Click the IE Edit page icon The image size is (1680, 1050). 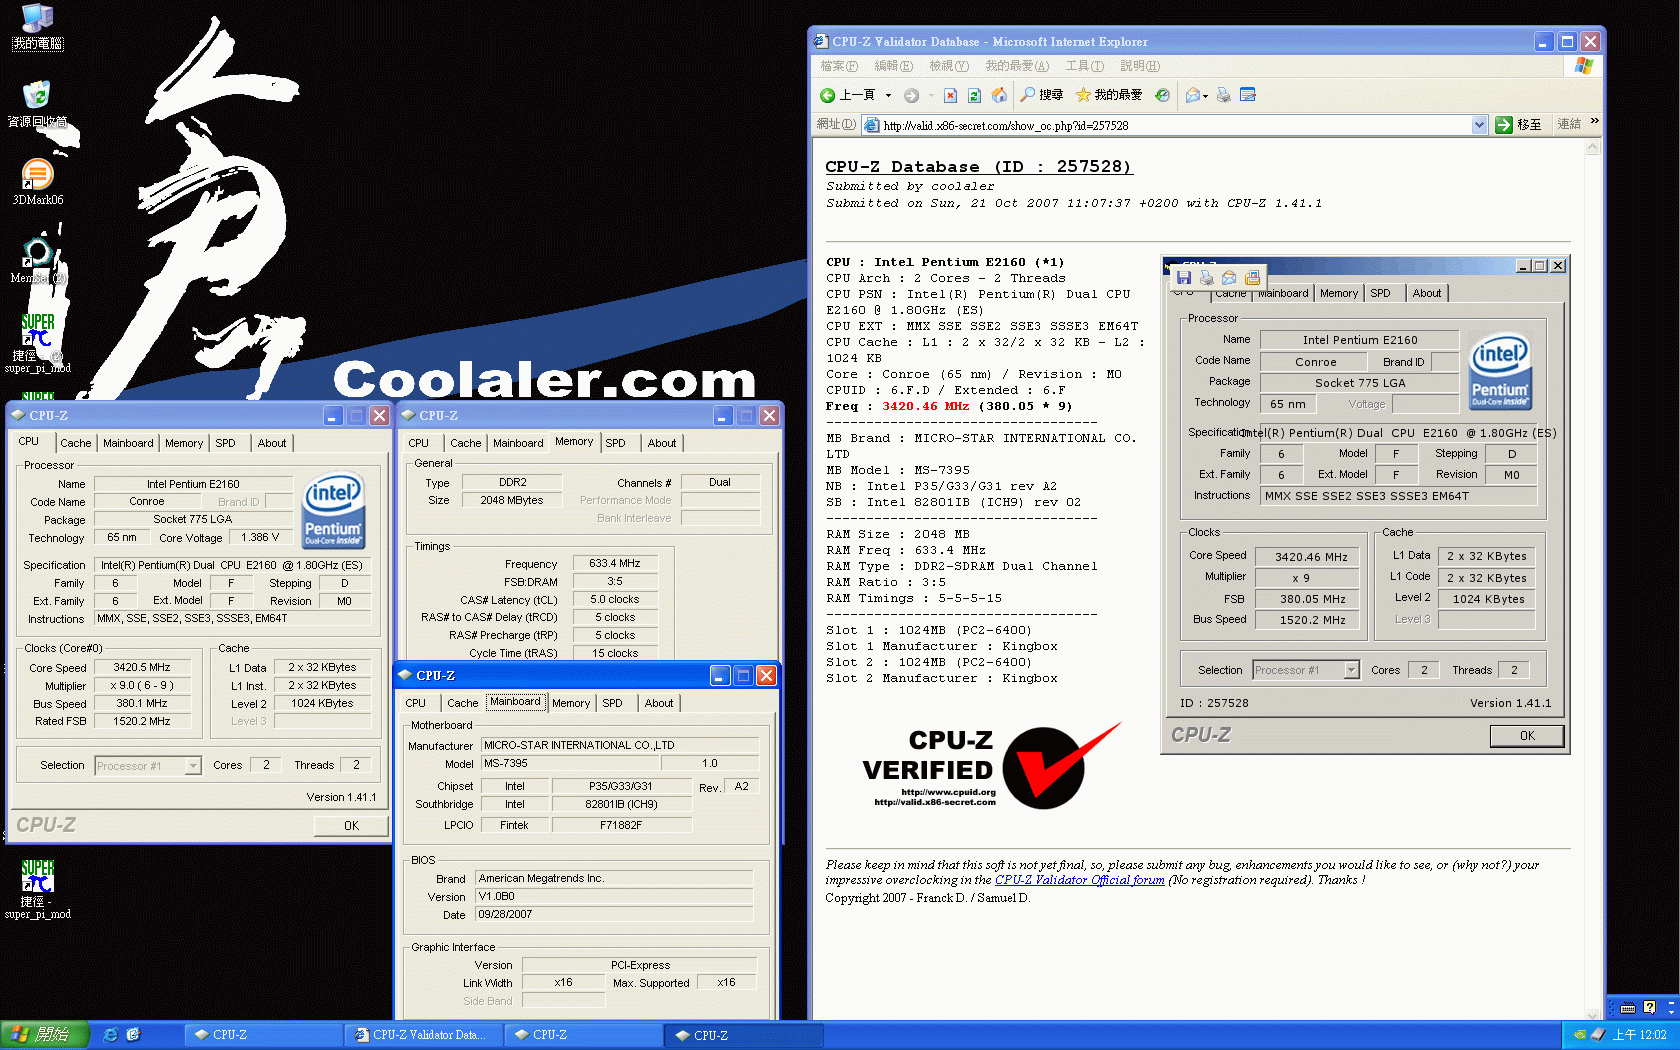pyautogui.click(x=1247, y=95)
